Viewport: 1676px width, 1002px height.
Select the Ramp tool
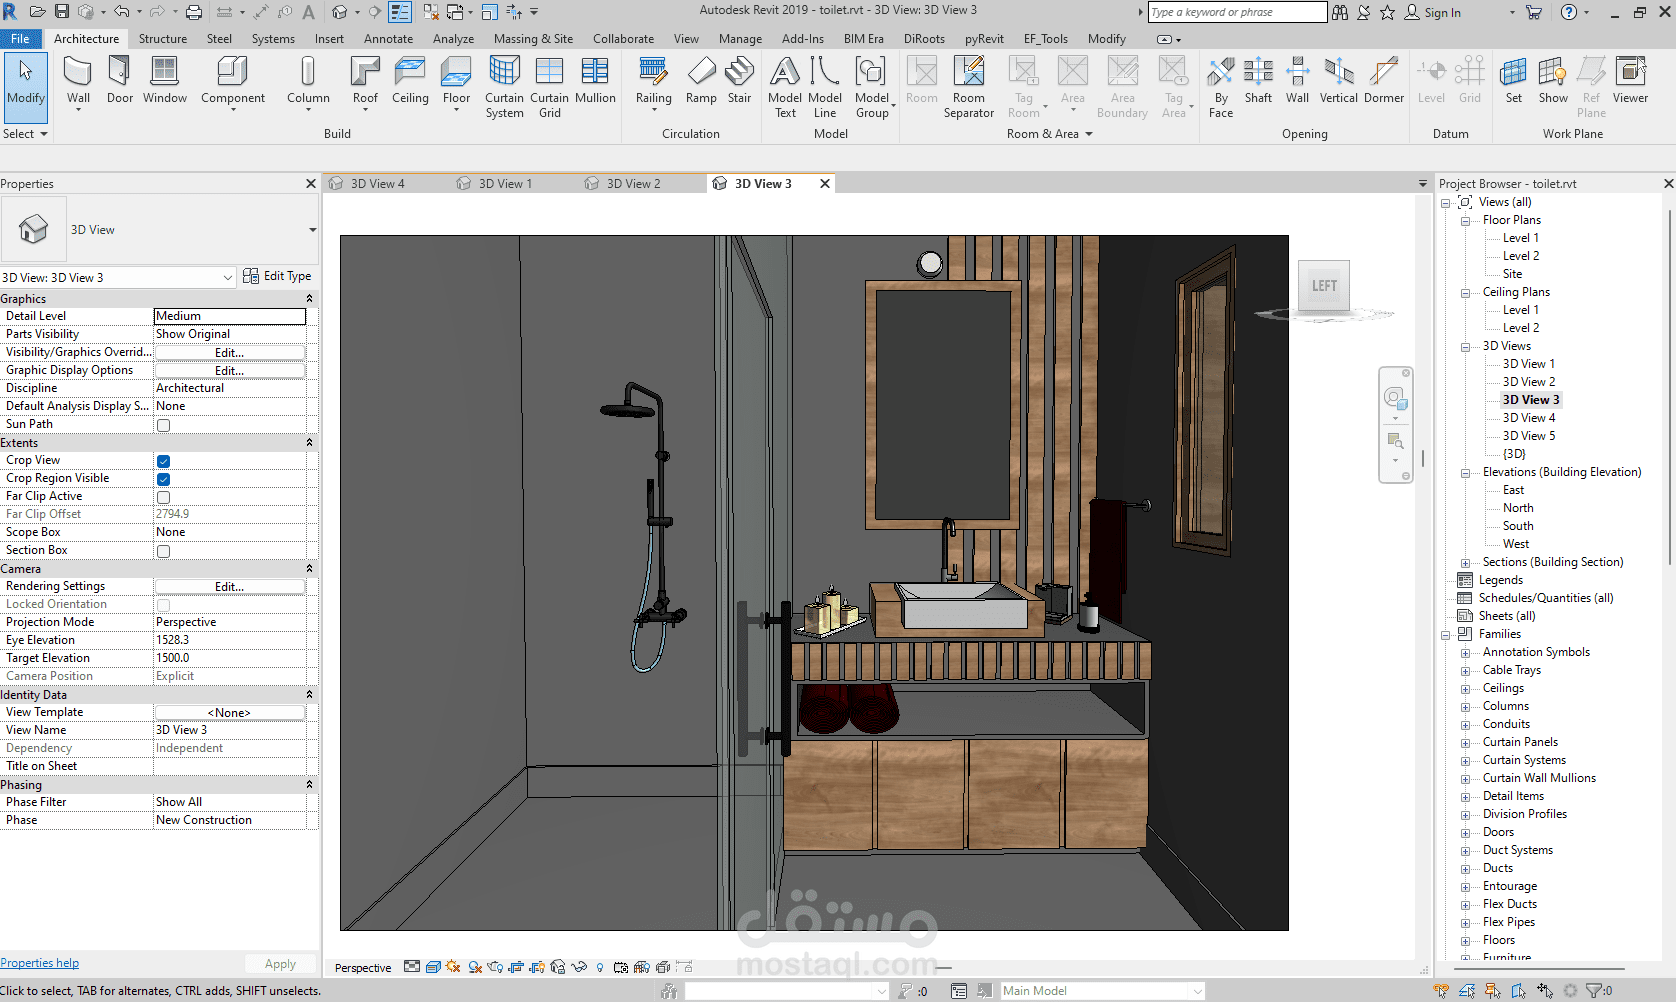point(701,80)
